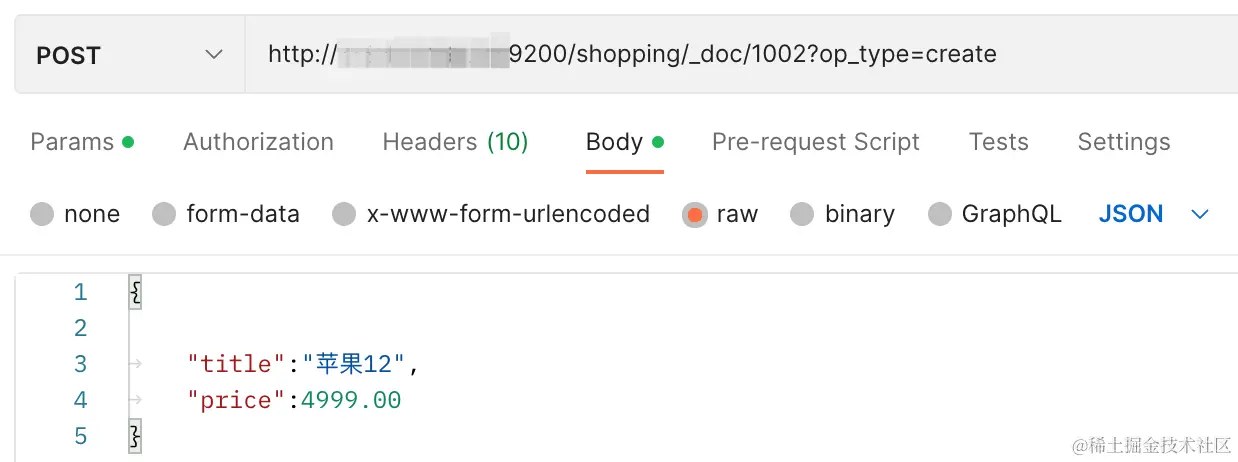
Task: Select the none body type radio
Action: click(42, 214)
